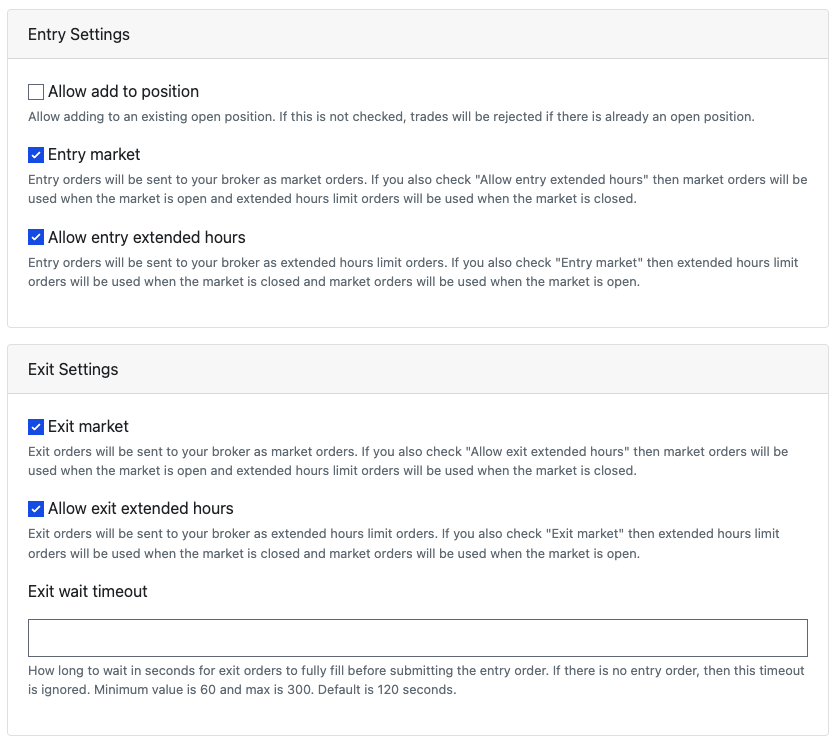Click the help text under Allow add to position
839x743 pixels.
point(390,117)
